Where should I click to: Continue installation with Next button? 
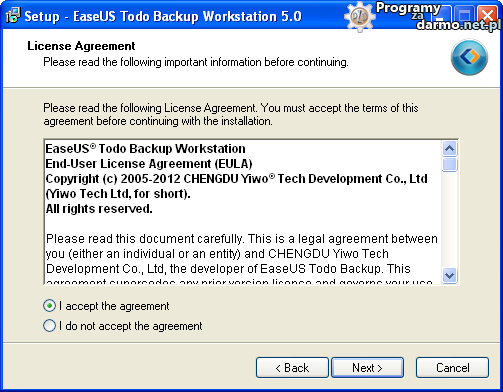tap(367, 368)
